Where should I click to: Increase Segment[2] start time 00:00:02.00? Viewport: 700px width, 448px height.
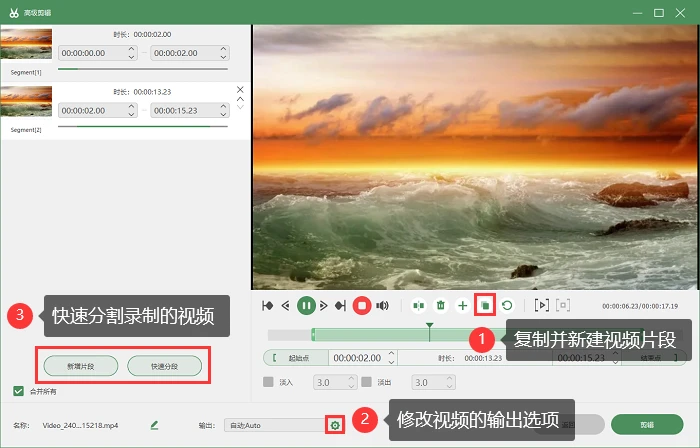131,107
